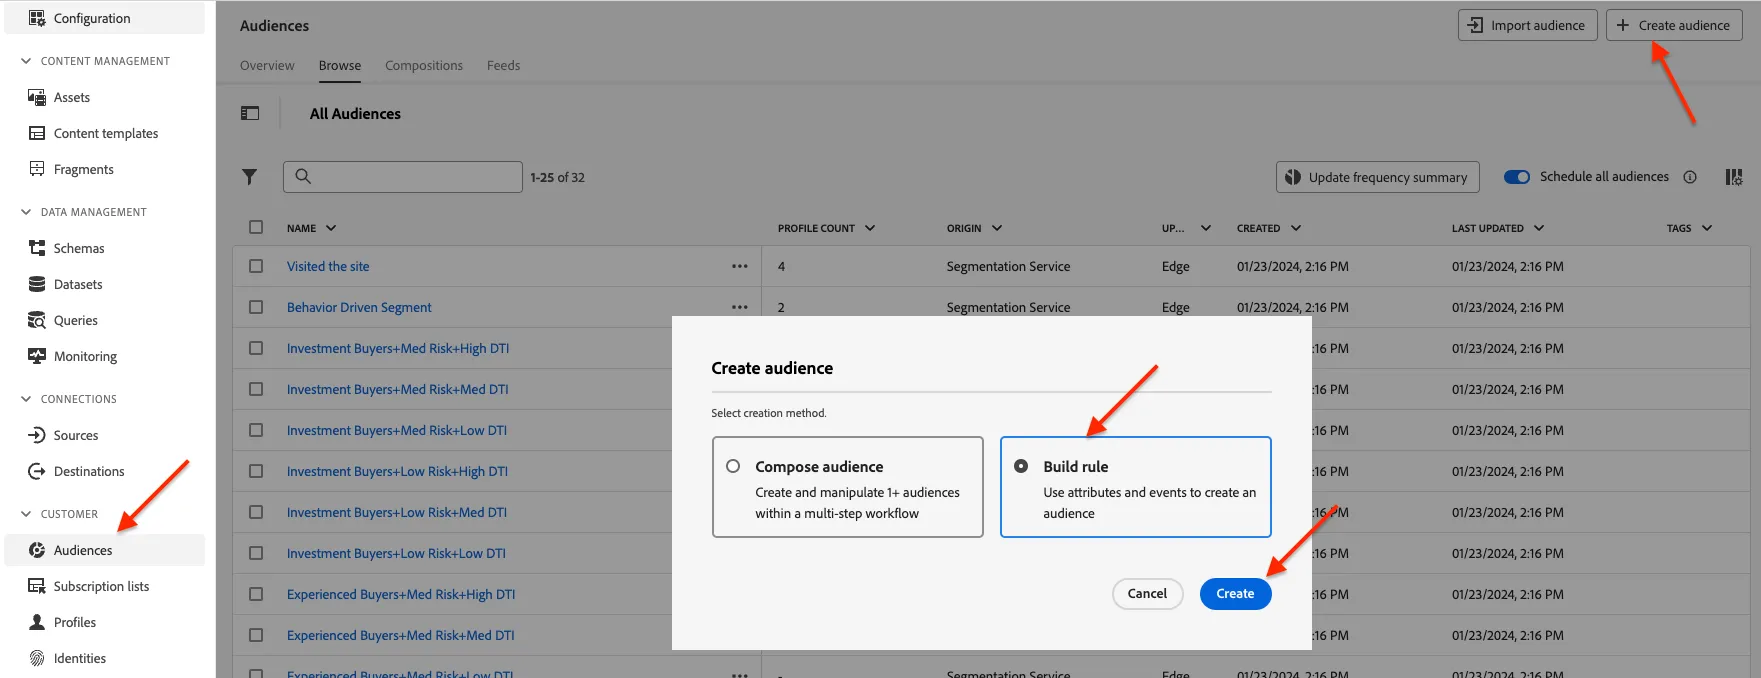
Task: Click the audience search field
Action: [403, 177]
